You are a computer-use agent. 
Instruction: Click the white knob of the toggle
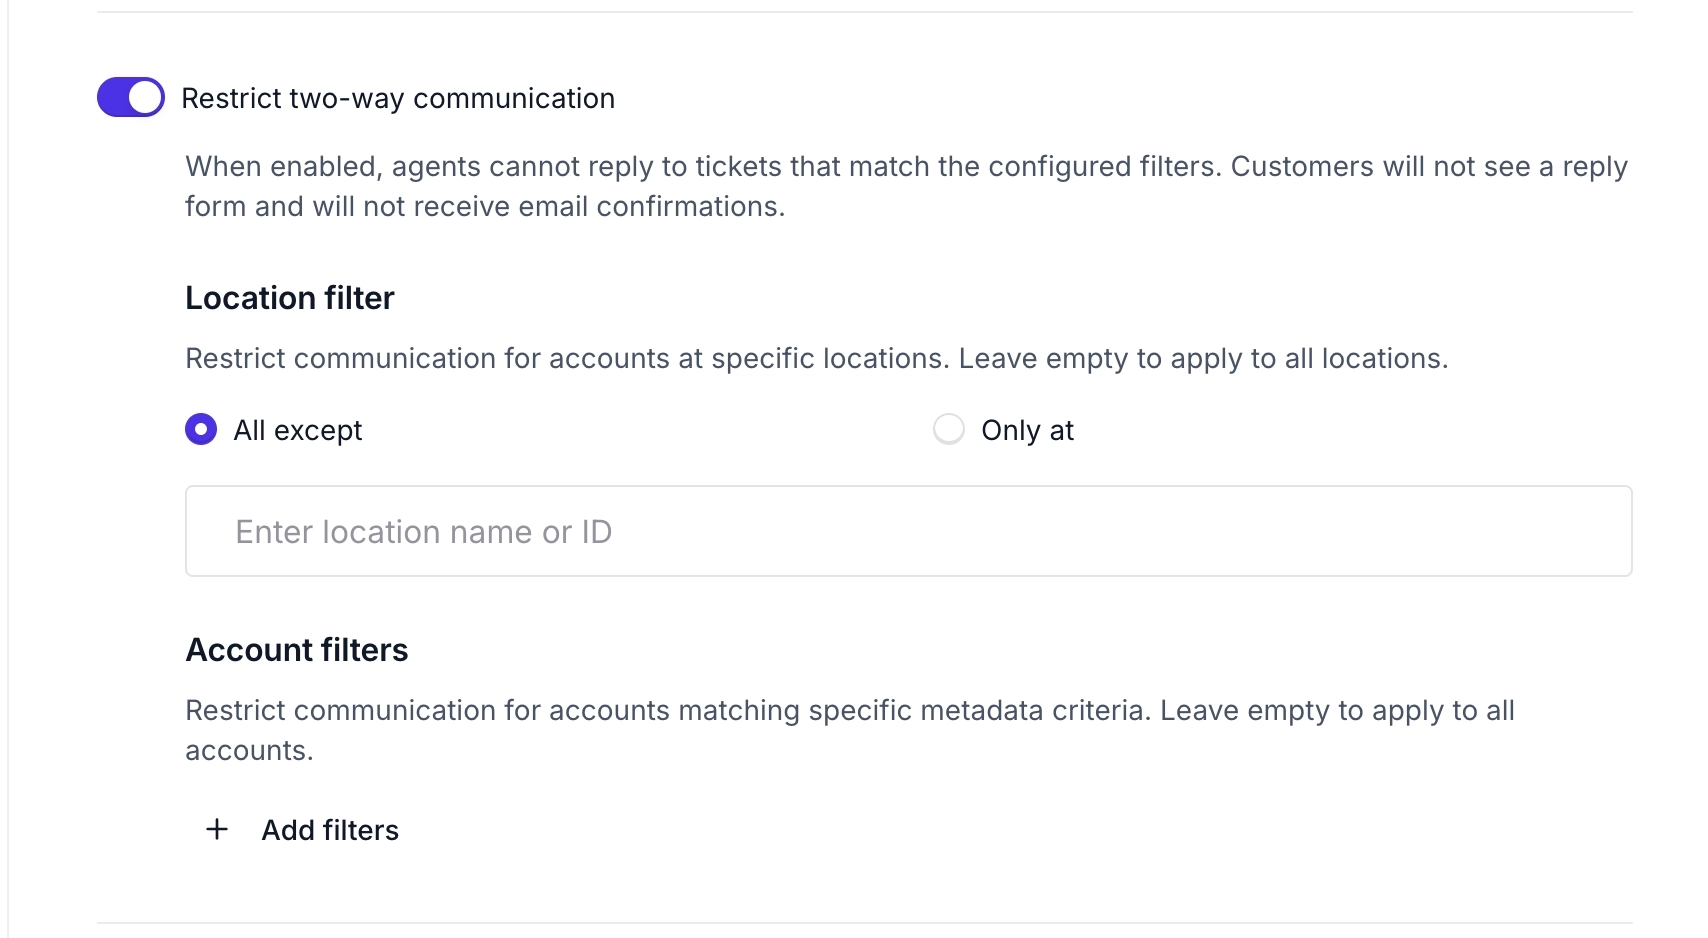(146, 97)
